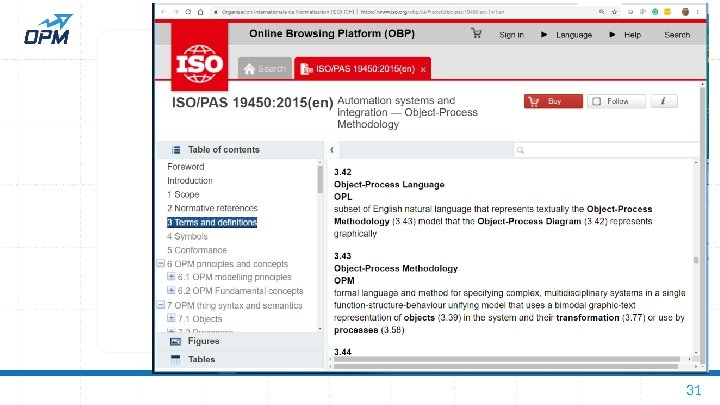Open 2 Normative references section
Viewport: 720px width, 405px height.
click(x=212, y=208)
